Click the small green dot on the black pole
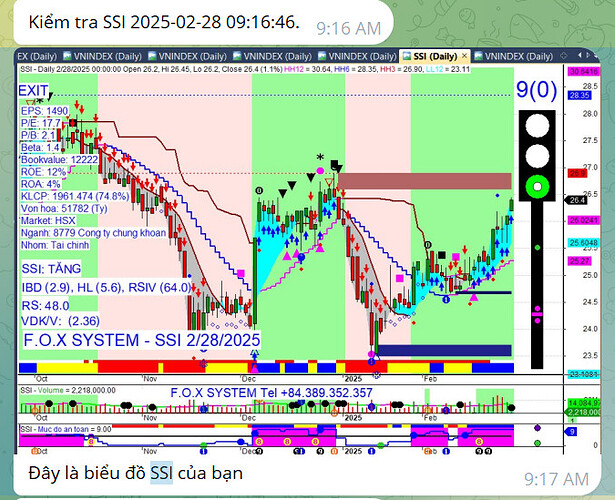Viewport: 615px width, 500px height. coord(537,247)
